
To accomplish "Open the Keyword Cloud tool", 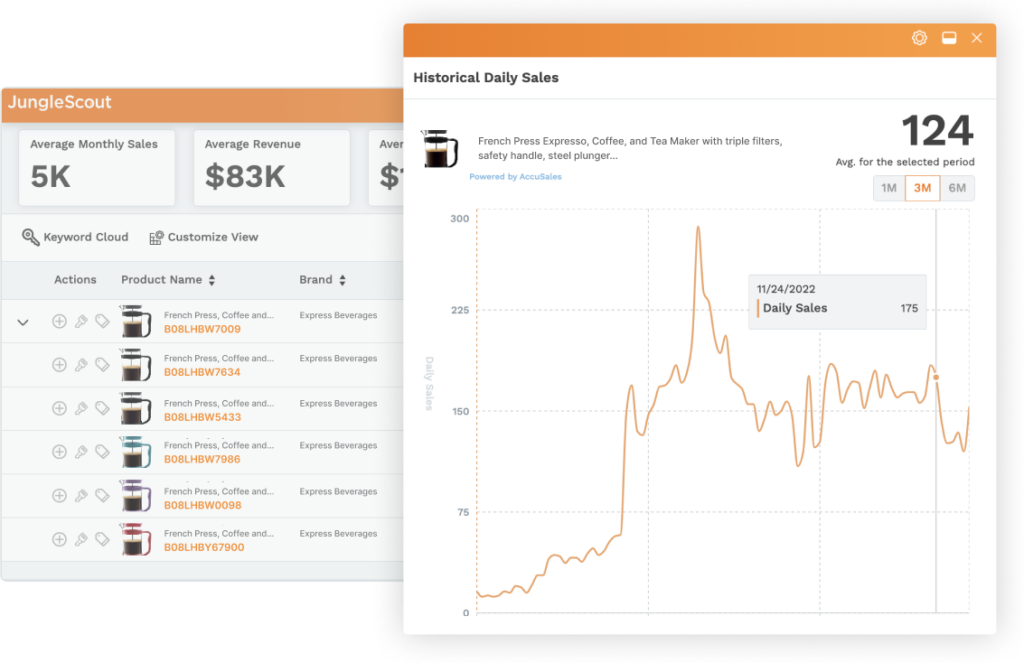I will [x=75, y=237].
